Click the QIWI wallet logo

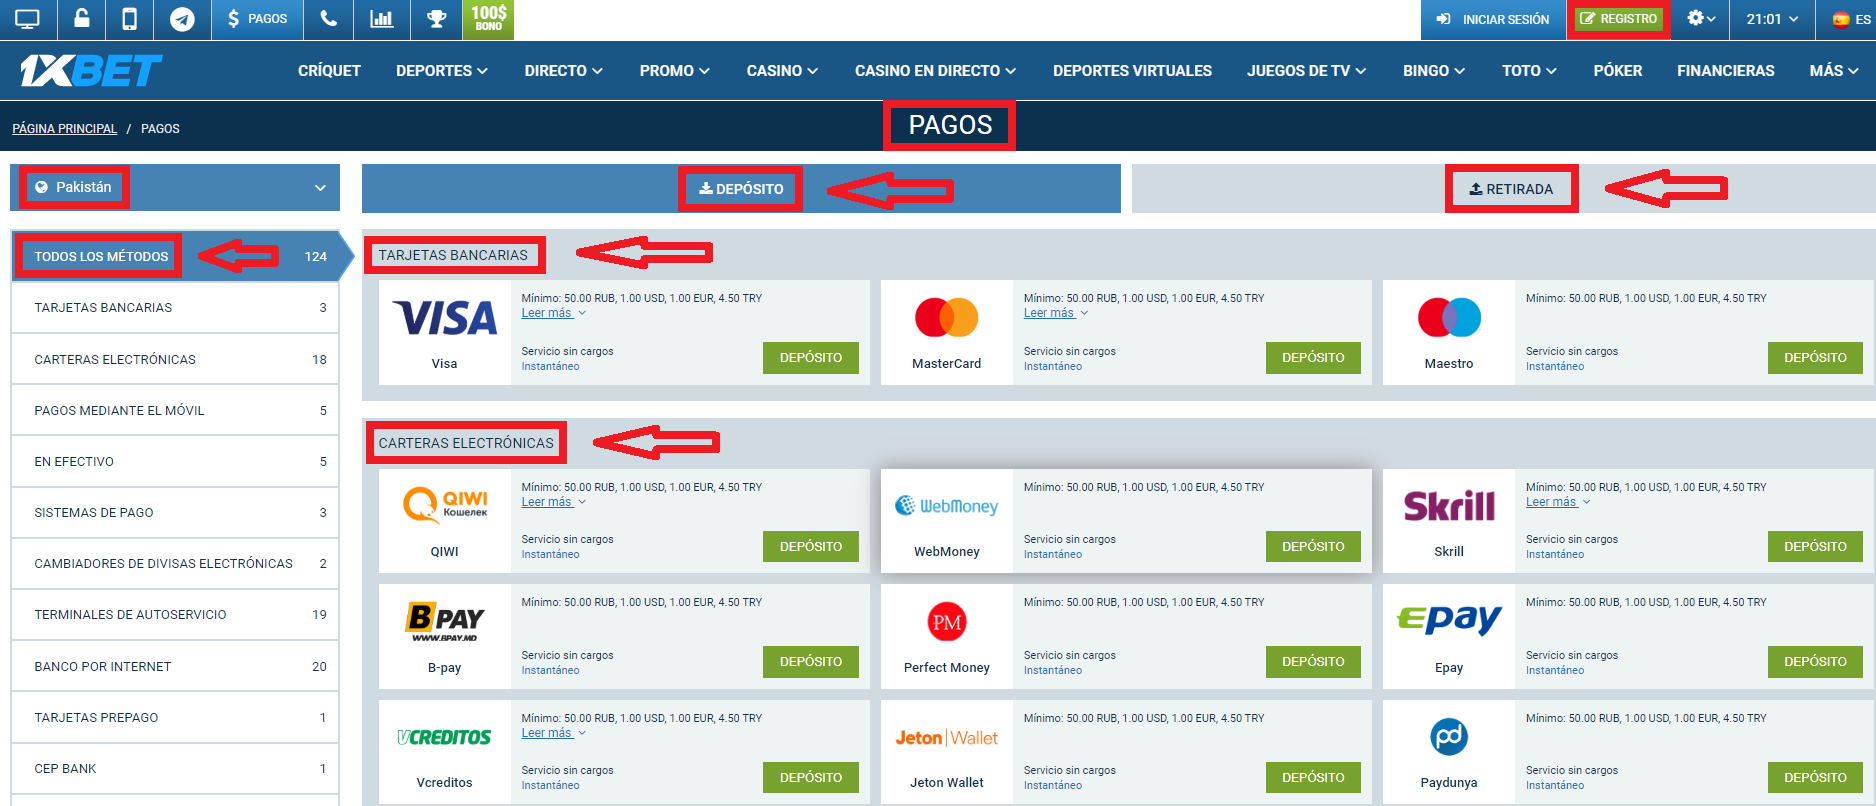pos(445,504)
